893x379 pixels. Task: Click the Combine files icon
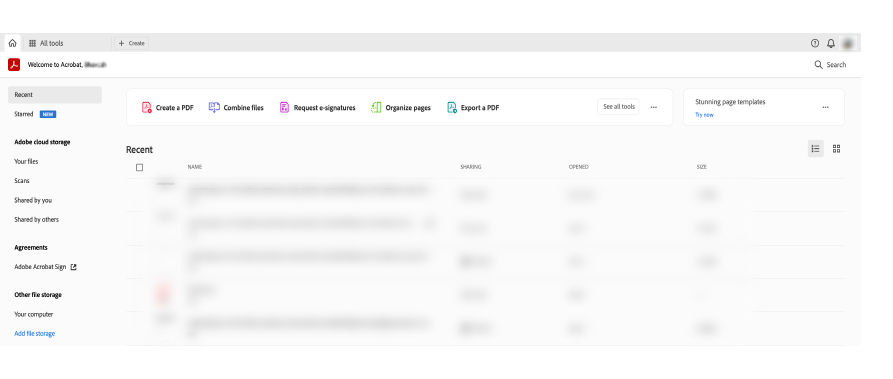214,107
